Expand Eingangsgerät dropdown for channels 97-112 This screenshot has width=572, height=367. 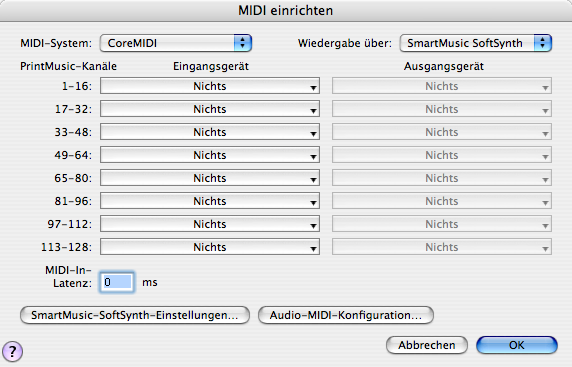point(210,224)
